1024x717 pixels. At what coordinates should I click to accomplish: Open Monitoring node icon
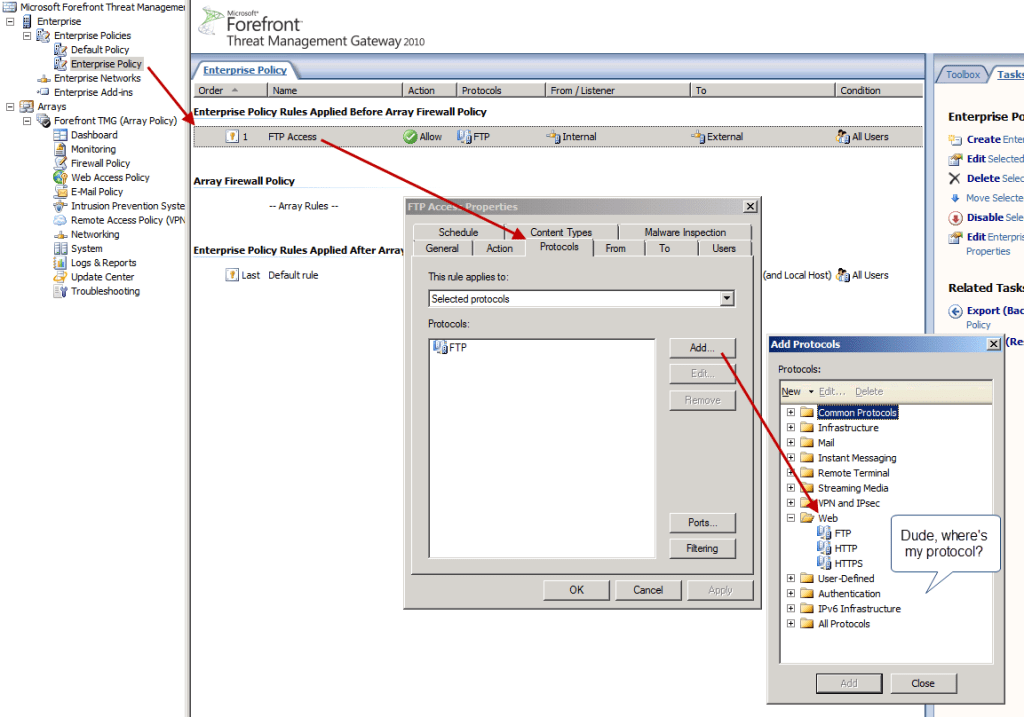60,149
